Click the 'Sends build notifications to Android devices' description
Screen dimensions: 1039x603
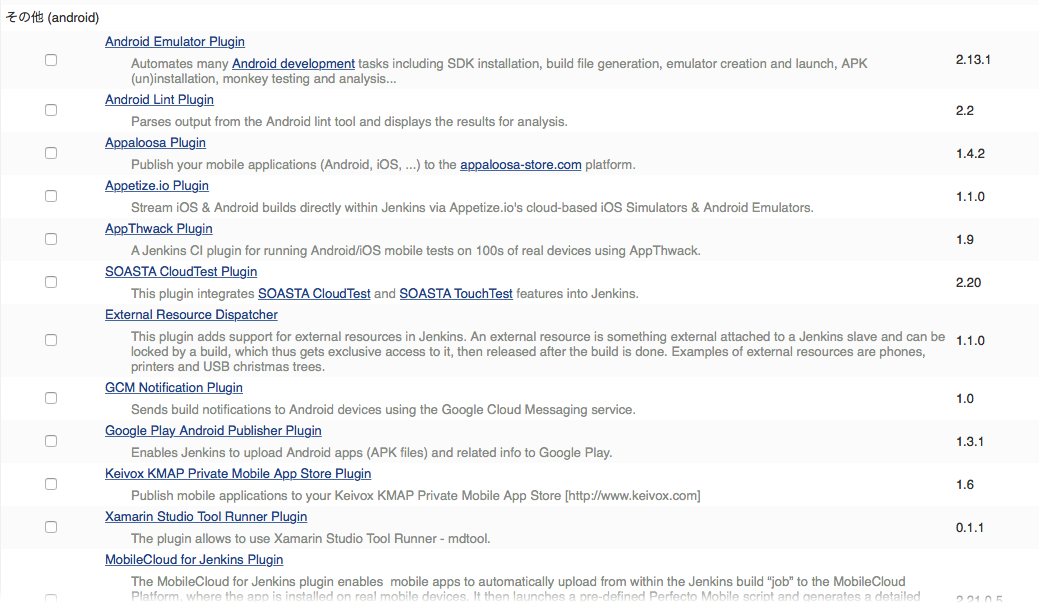click(383, 410)
